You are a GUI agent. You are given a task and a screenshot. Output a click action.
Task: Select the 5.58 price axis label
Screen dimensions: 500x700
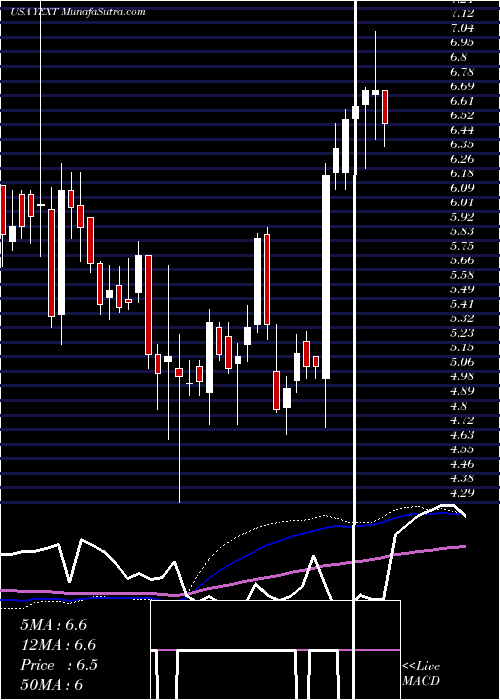[462, 275]
